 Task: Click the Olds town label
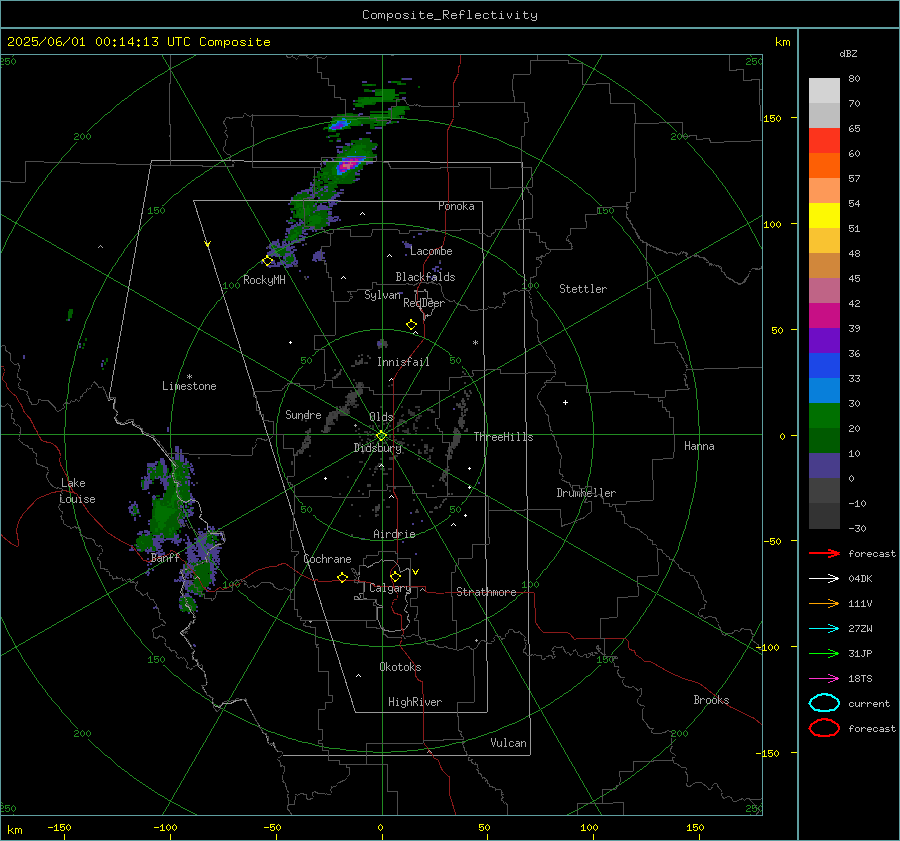click(x=381, y=417)
